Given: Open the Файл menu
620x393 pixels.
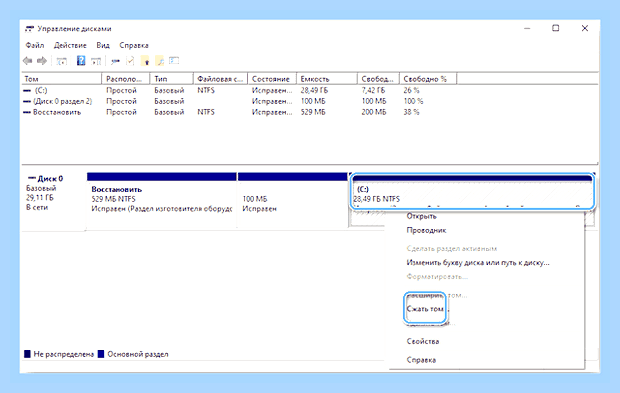Looking at the screenshot, I should 35,45.
